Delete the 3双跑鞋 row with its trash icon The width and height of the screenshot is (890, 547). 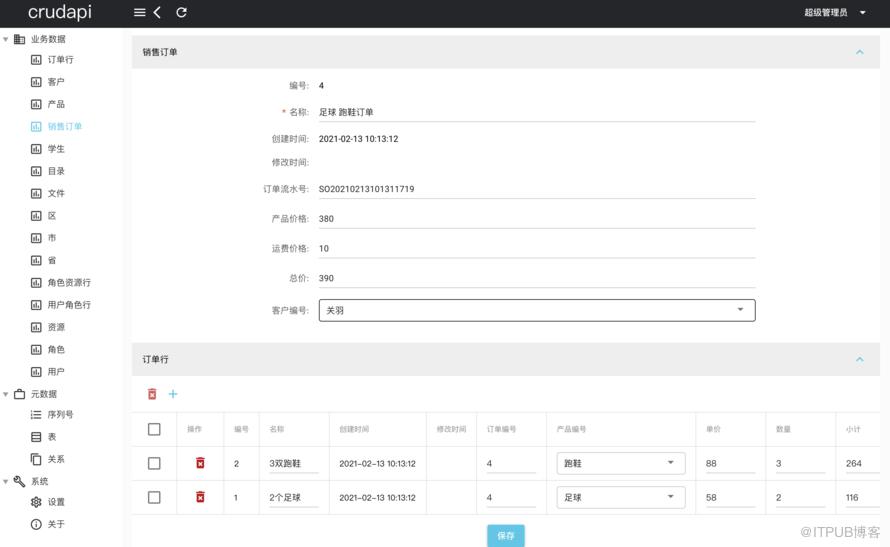click(200, 464)
